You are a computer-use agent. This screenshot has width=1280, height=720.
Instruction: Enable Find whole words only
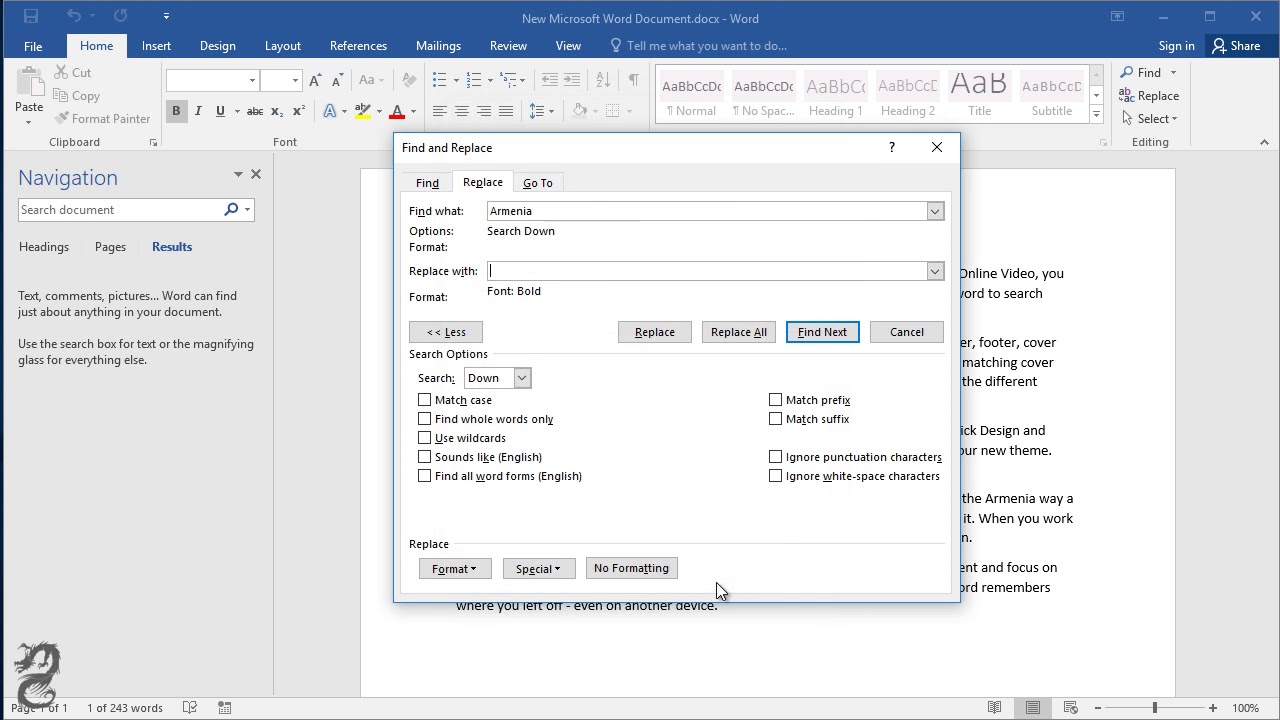(x=424, y=419)
